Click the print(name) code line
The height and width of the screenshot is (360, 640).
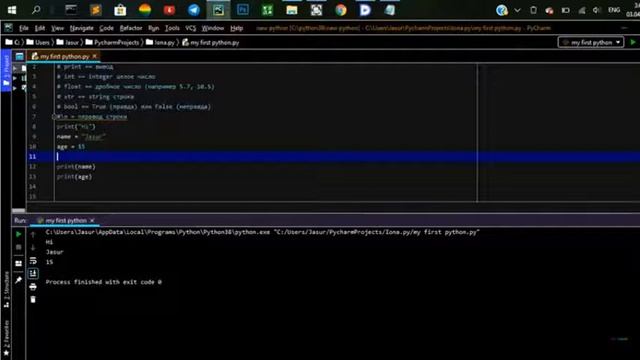pyautogui.click(x=76, y=167)
